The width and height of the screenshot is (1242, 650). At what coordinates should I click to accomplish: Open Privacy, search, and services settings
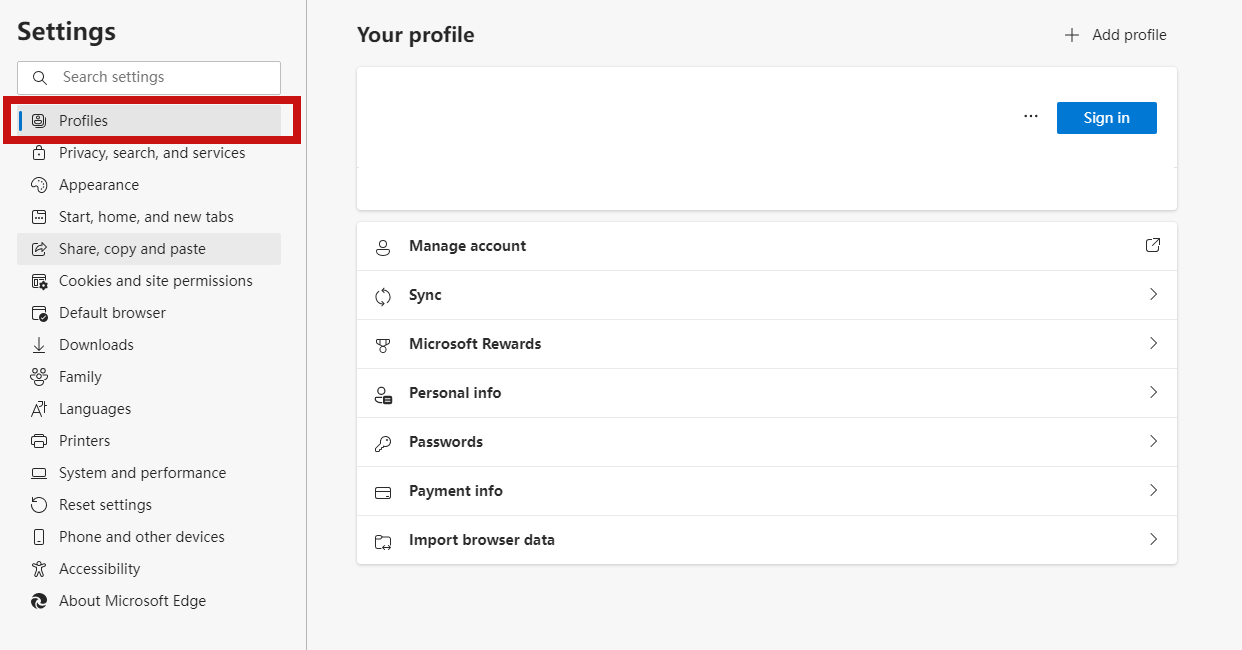tap(152, 153)
